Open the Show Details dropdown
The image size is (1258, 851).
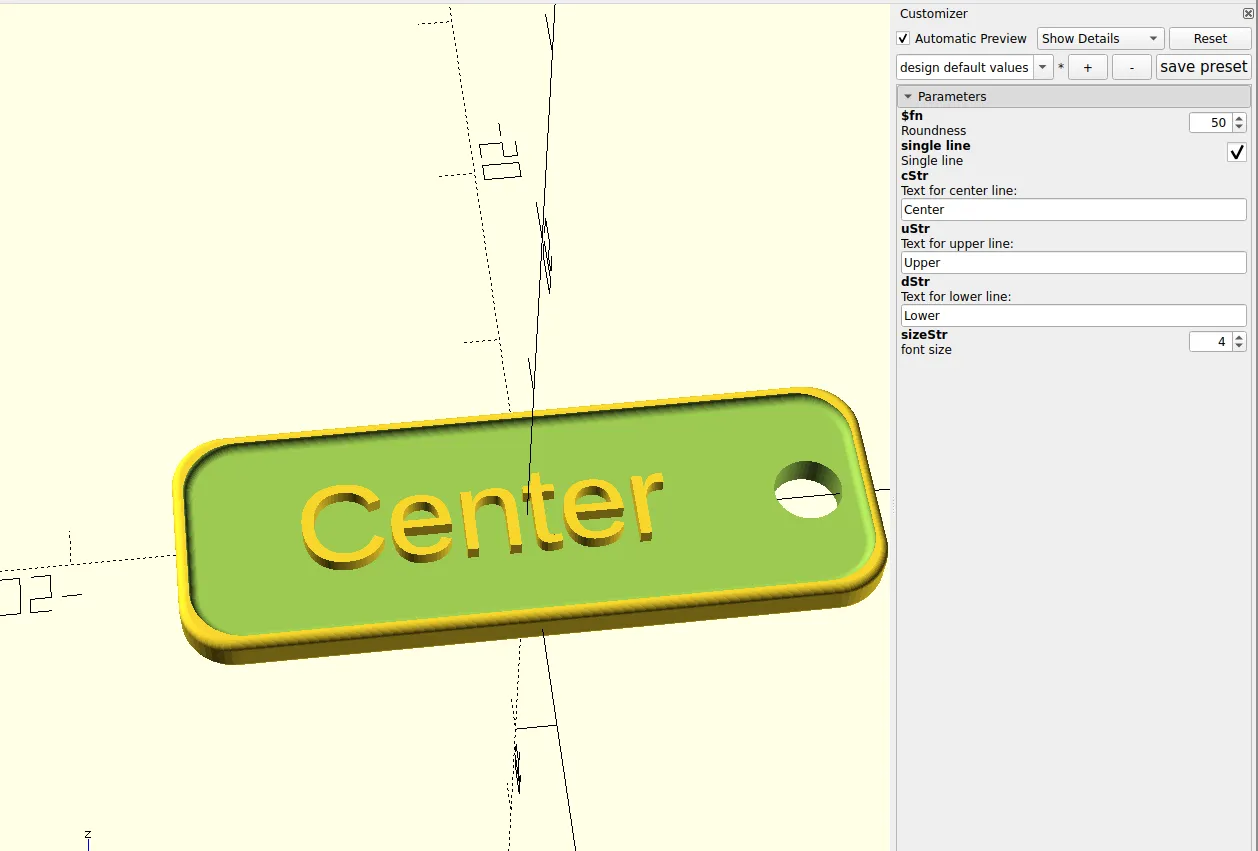coord(1100,39)
